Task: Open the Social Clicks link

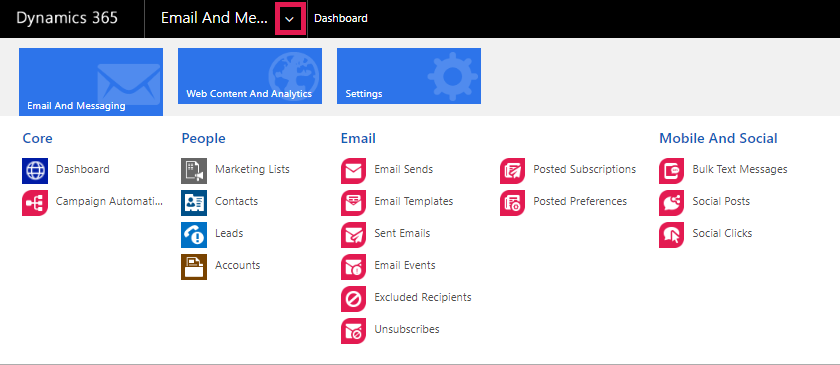Action: click(722, 233)
